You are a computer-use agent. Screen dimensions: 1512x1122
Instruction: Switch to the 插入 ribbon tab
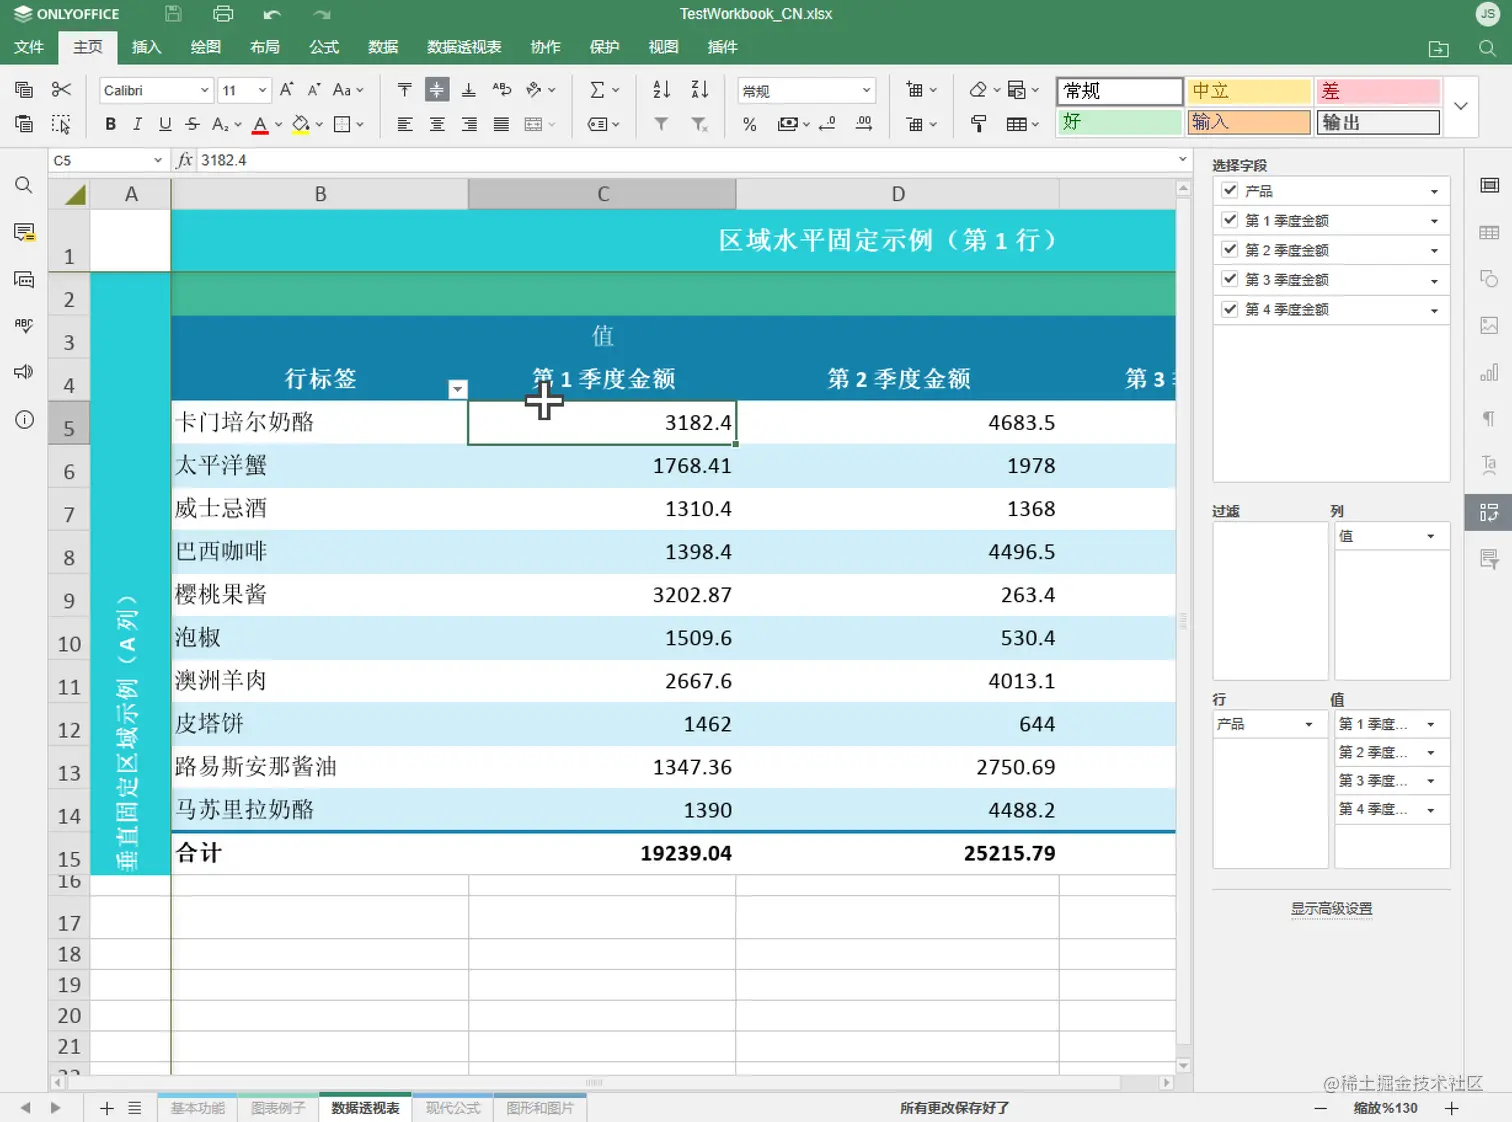click(146, 47)
